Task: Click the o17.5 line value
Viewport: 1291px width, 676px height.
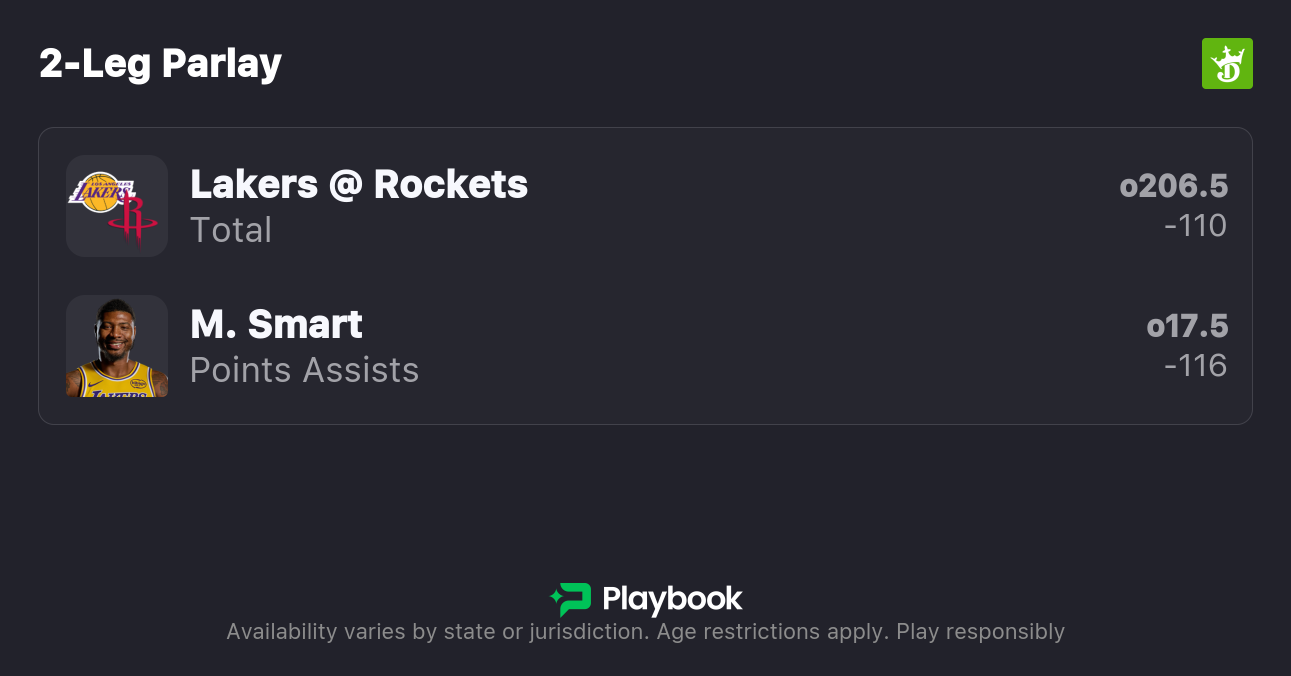Action: click(x=1187, y=326)
